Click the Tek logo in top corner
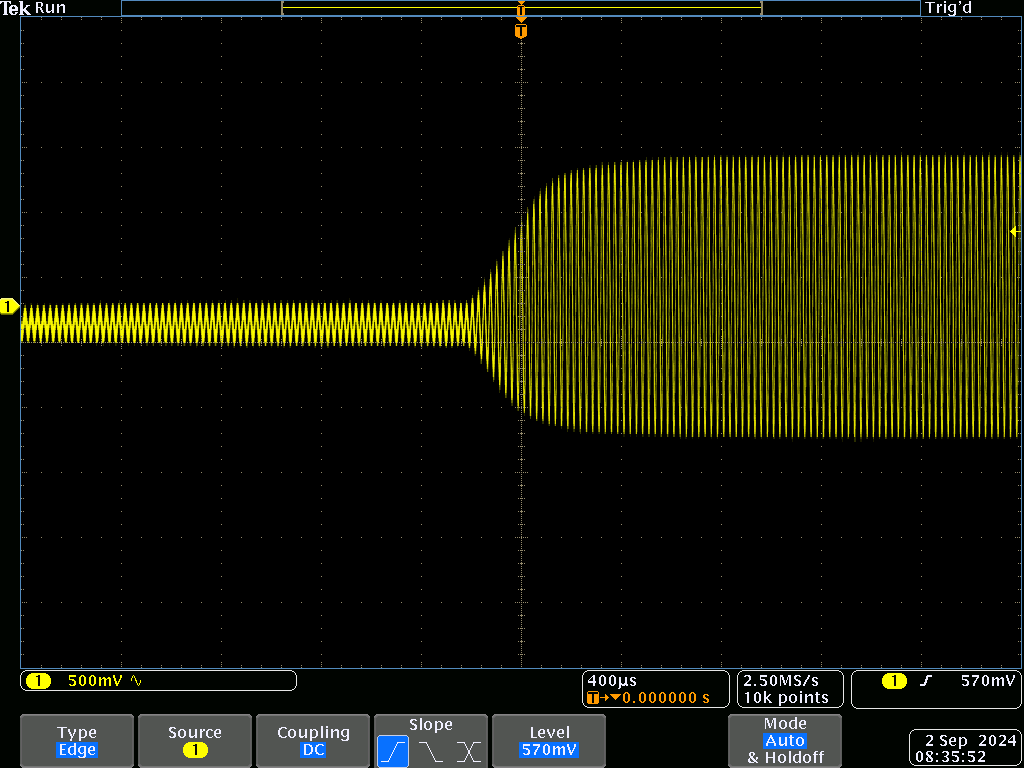Image resolution: width=1024 pixels, height=768 pixels. [16, 8]
